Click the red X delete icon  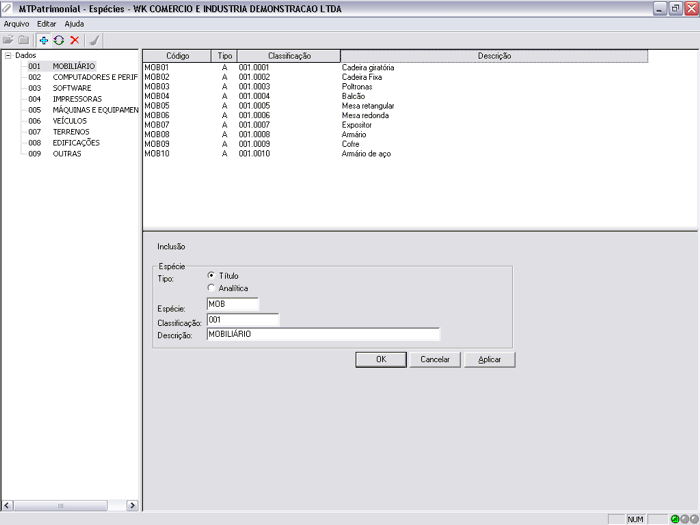pos(74,40)
